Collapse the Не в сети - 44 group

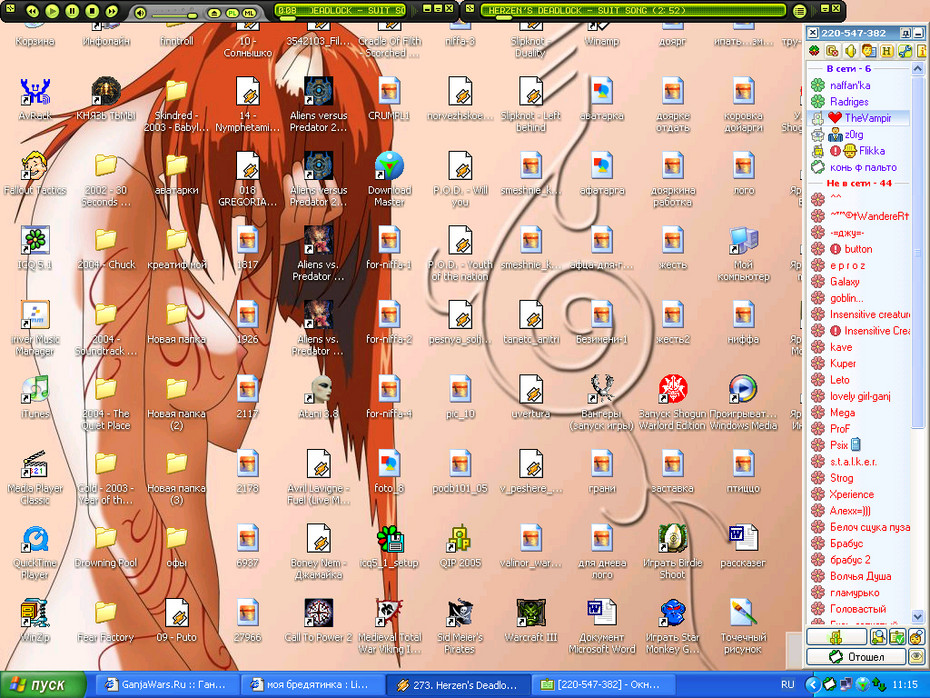click(x=859, y=183)
